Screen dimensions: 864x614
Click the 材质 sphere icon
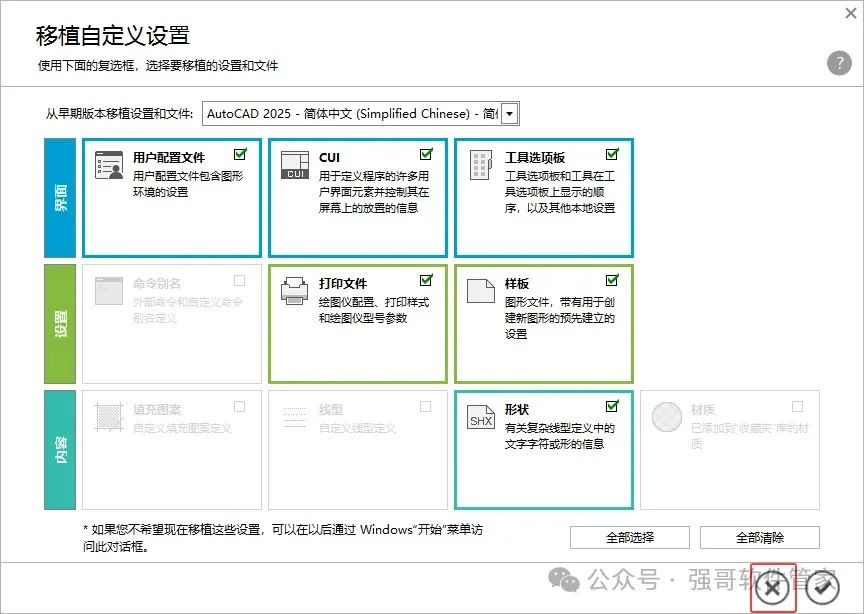(667, 417)
